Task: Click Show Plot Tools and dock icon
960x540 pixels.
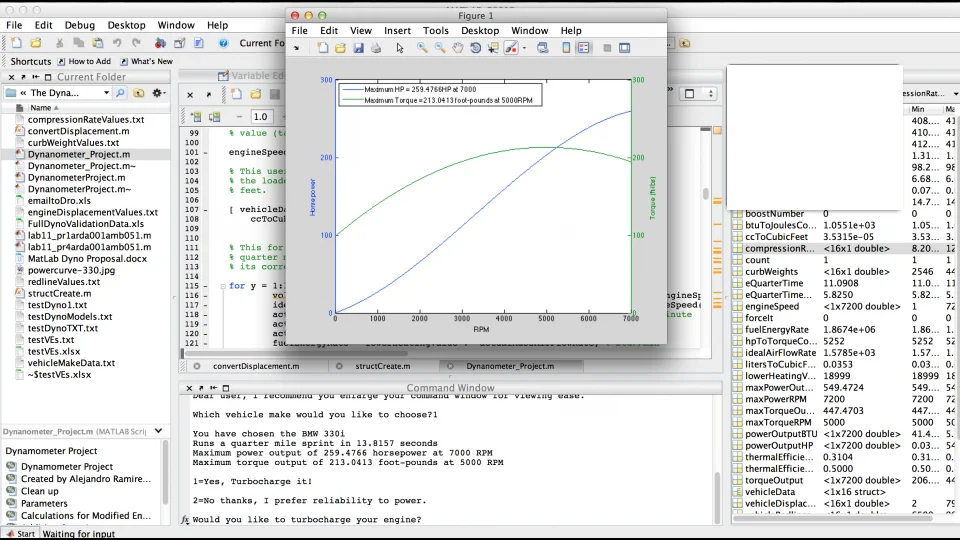Action: coord(624,48)
